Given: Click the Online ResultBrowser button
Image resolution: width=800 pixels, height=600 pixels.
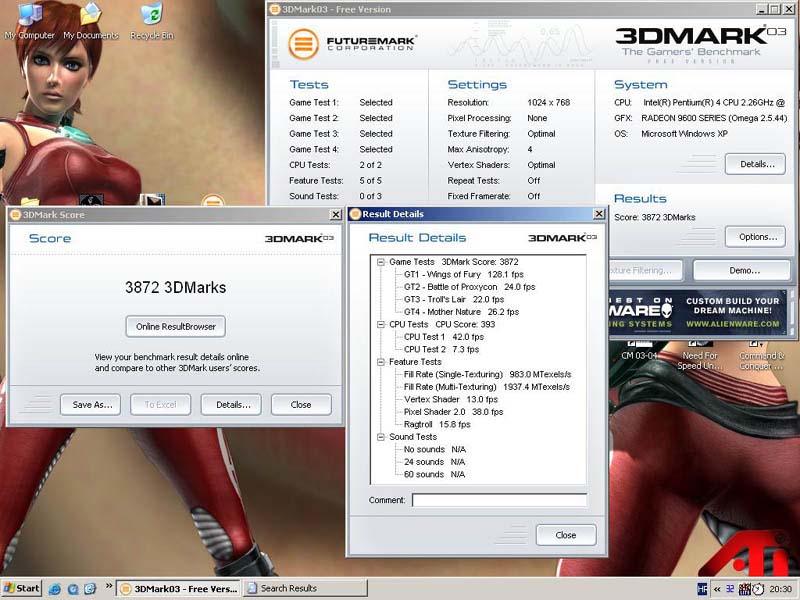Looking at the screenshot, I should [176, 326].
